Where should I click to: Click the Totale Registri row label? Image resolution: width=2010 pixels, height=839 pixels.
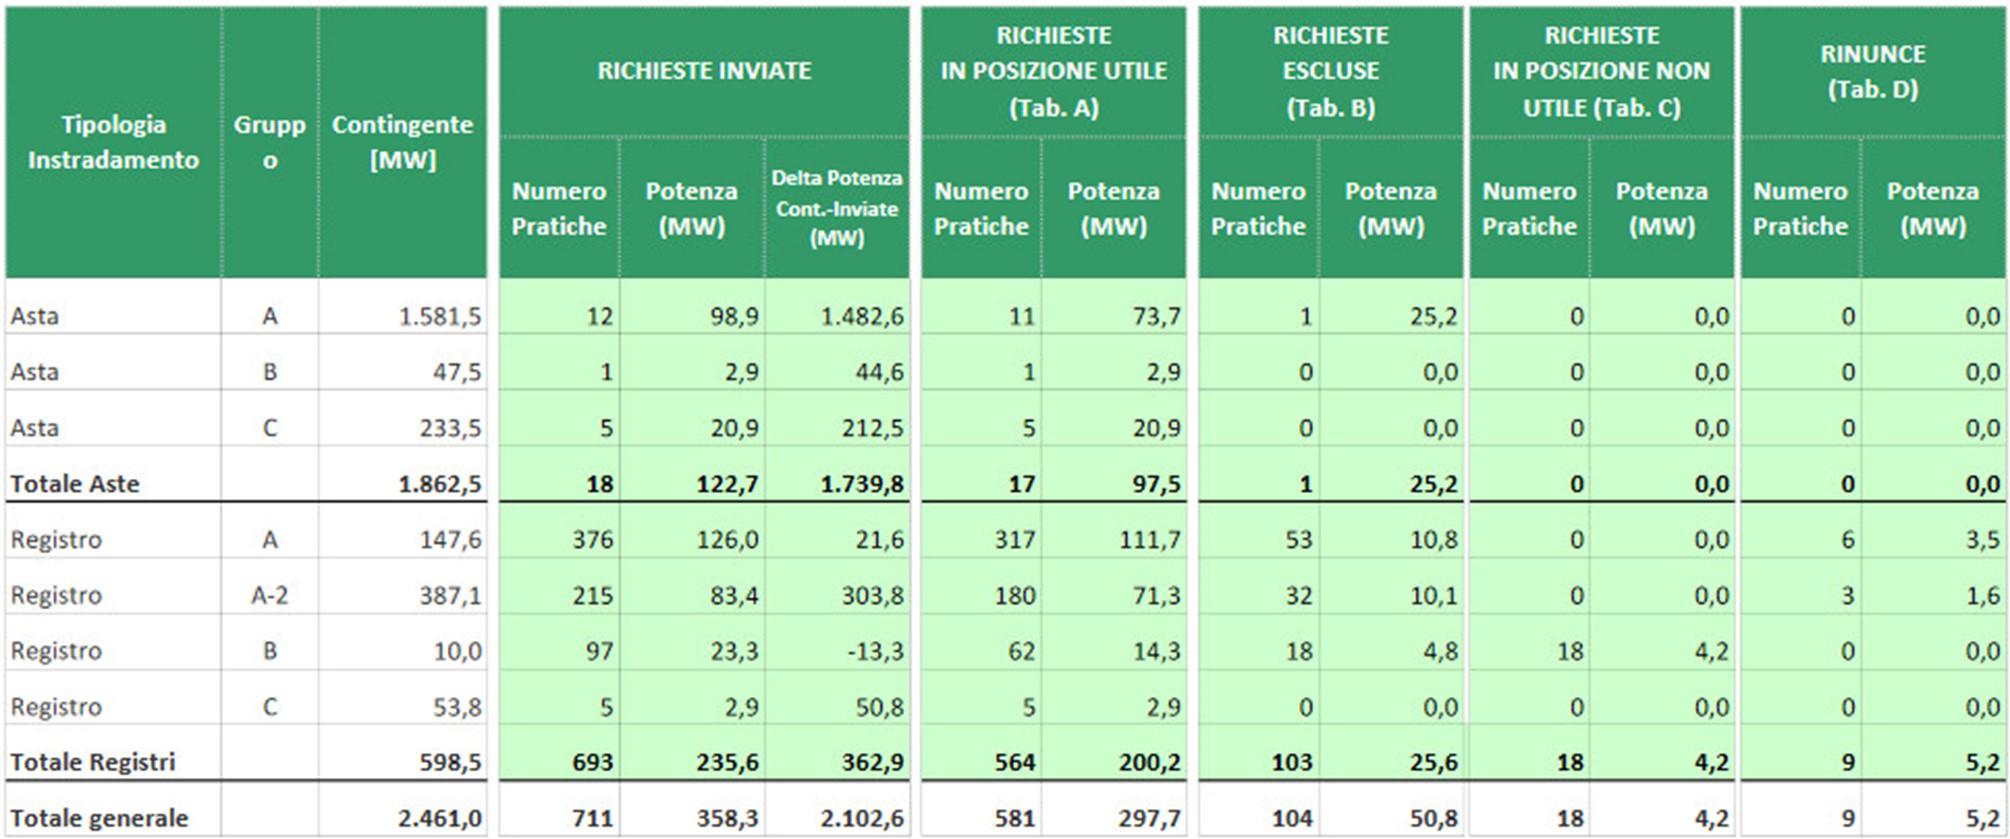[x=93, y=762]
